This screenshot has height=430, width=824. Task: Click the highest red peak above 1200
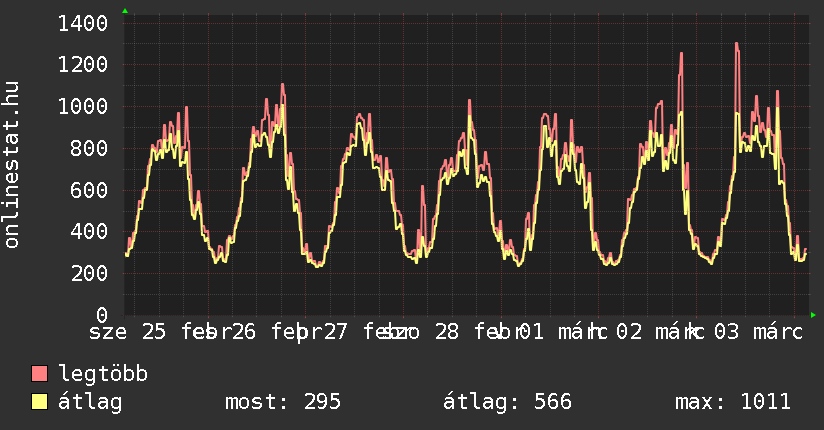click(736, 44)
